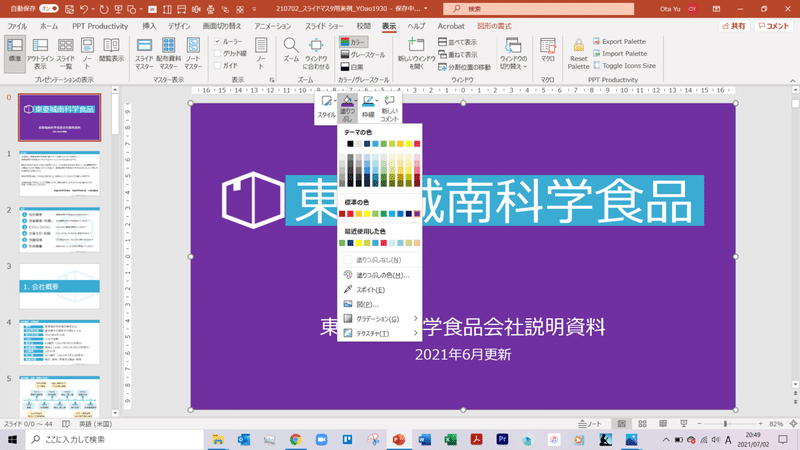Viewport: 800px width, 450px height.
Task: Click the Comments (コメント) button
Action: tap(773, 26)
